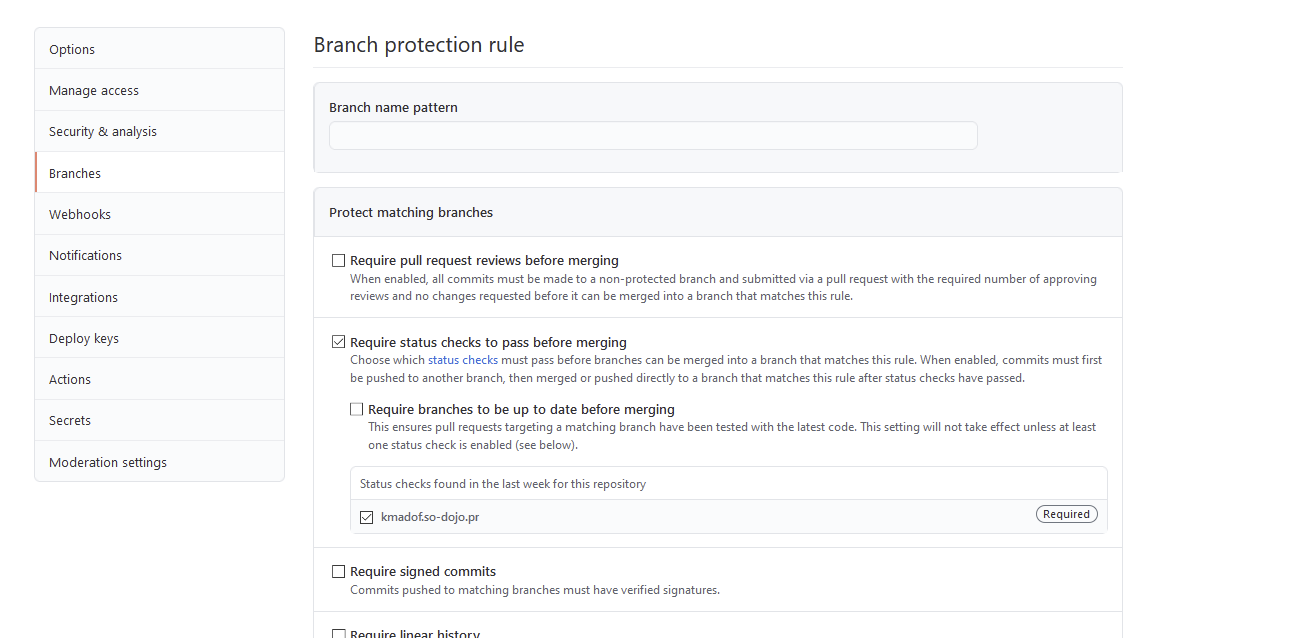The height and width of the screenshot is (638, 1290).
Task: Open Actions settings in the sidebar
Action: click(70, 379)
